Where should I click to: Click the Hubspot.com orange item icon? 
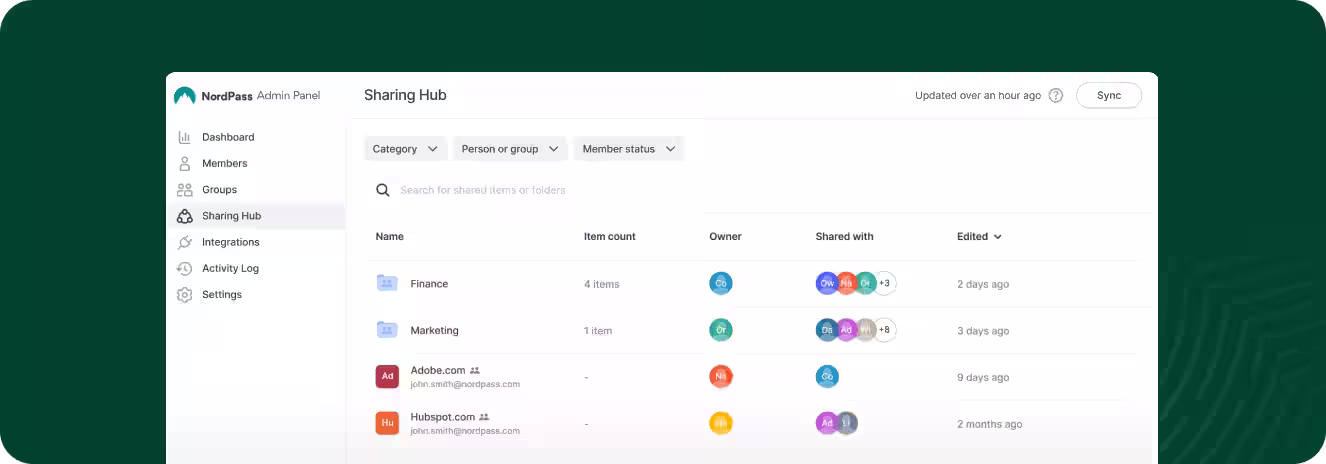tap(387, 423)
